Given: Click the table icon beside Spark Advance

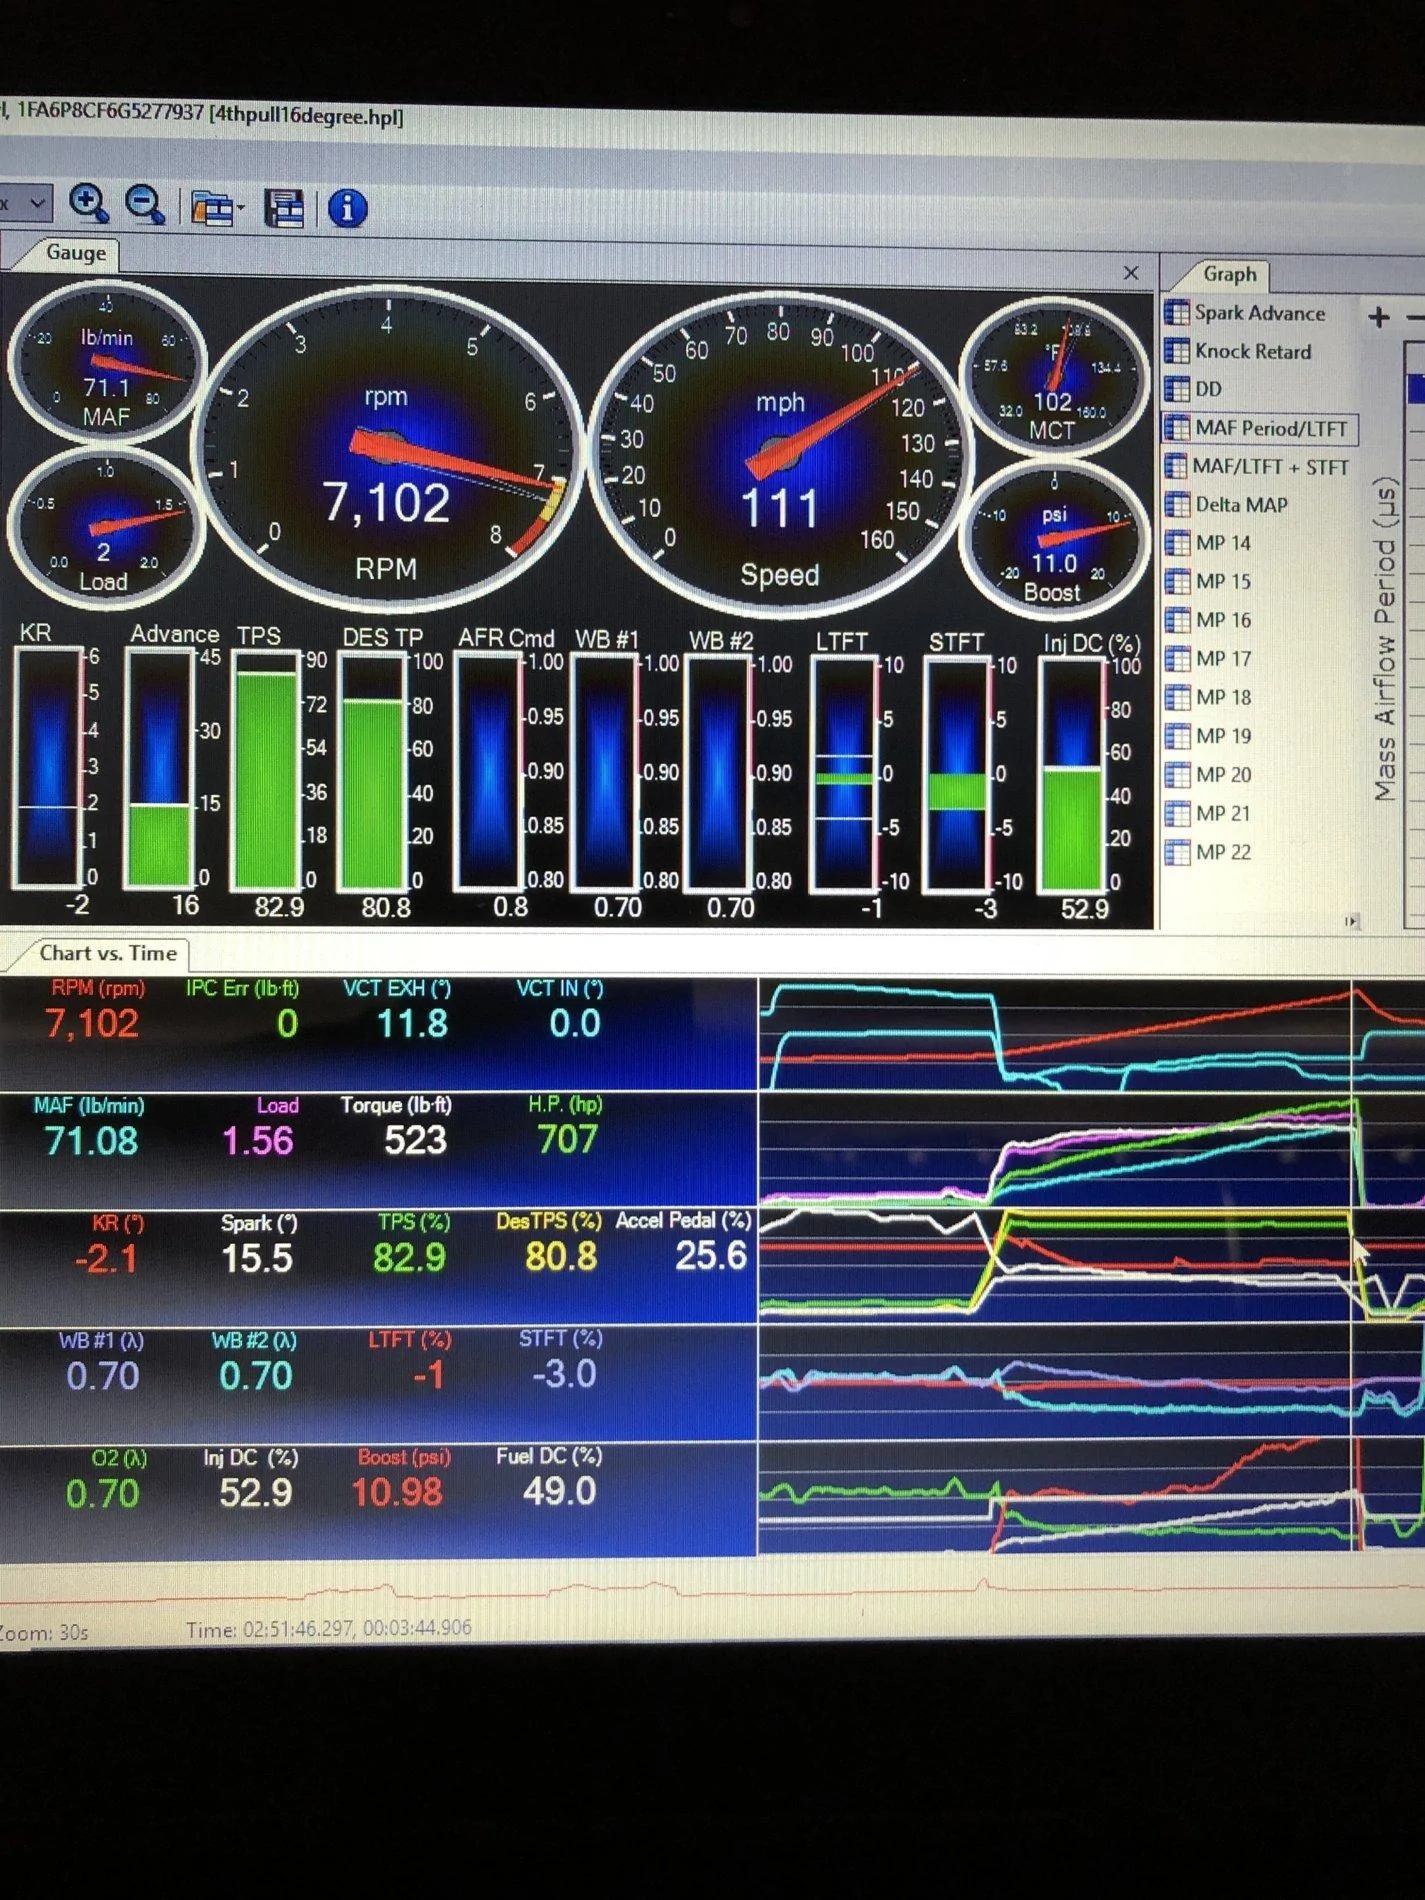Looking at the screenshot, I should pyautogui.click(x=1176, y=313).
